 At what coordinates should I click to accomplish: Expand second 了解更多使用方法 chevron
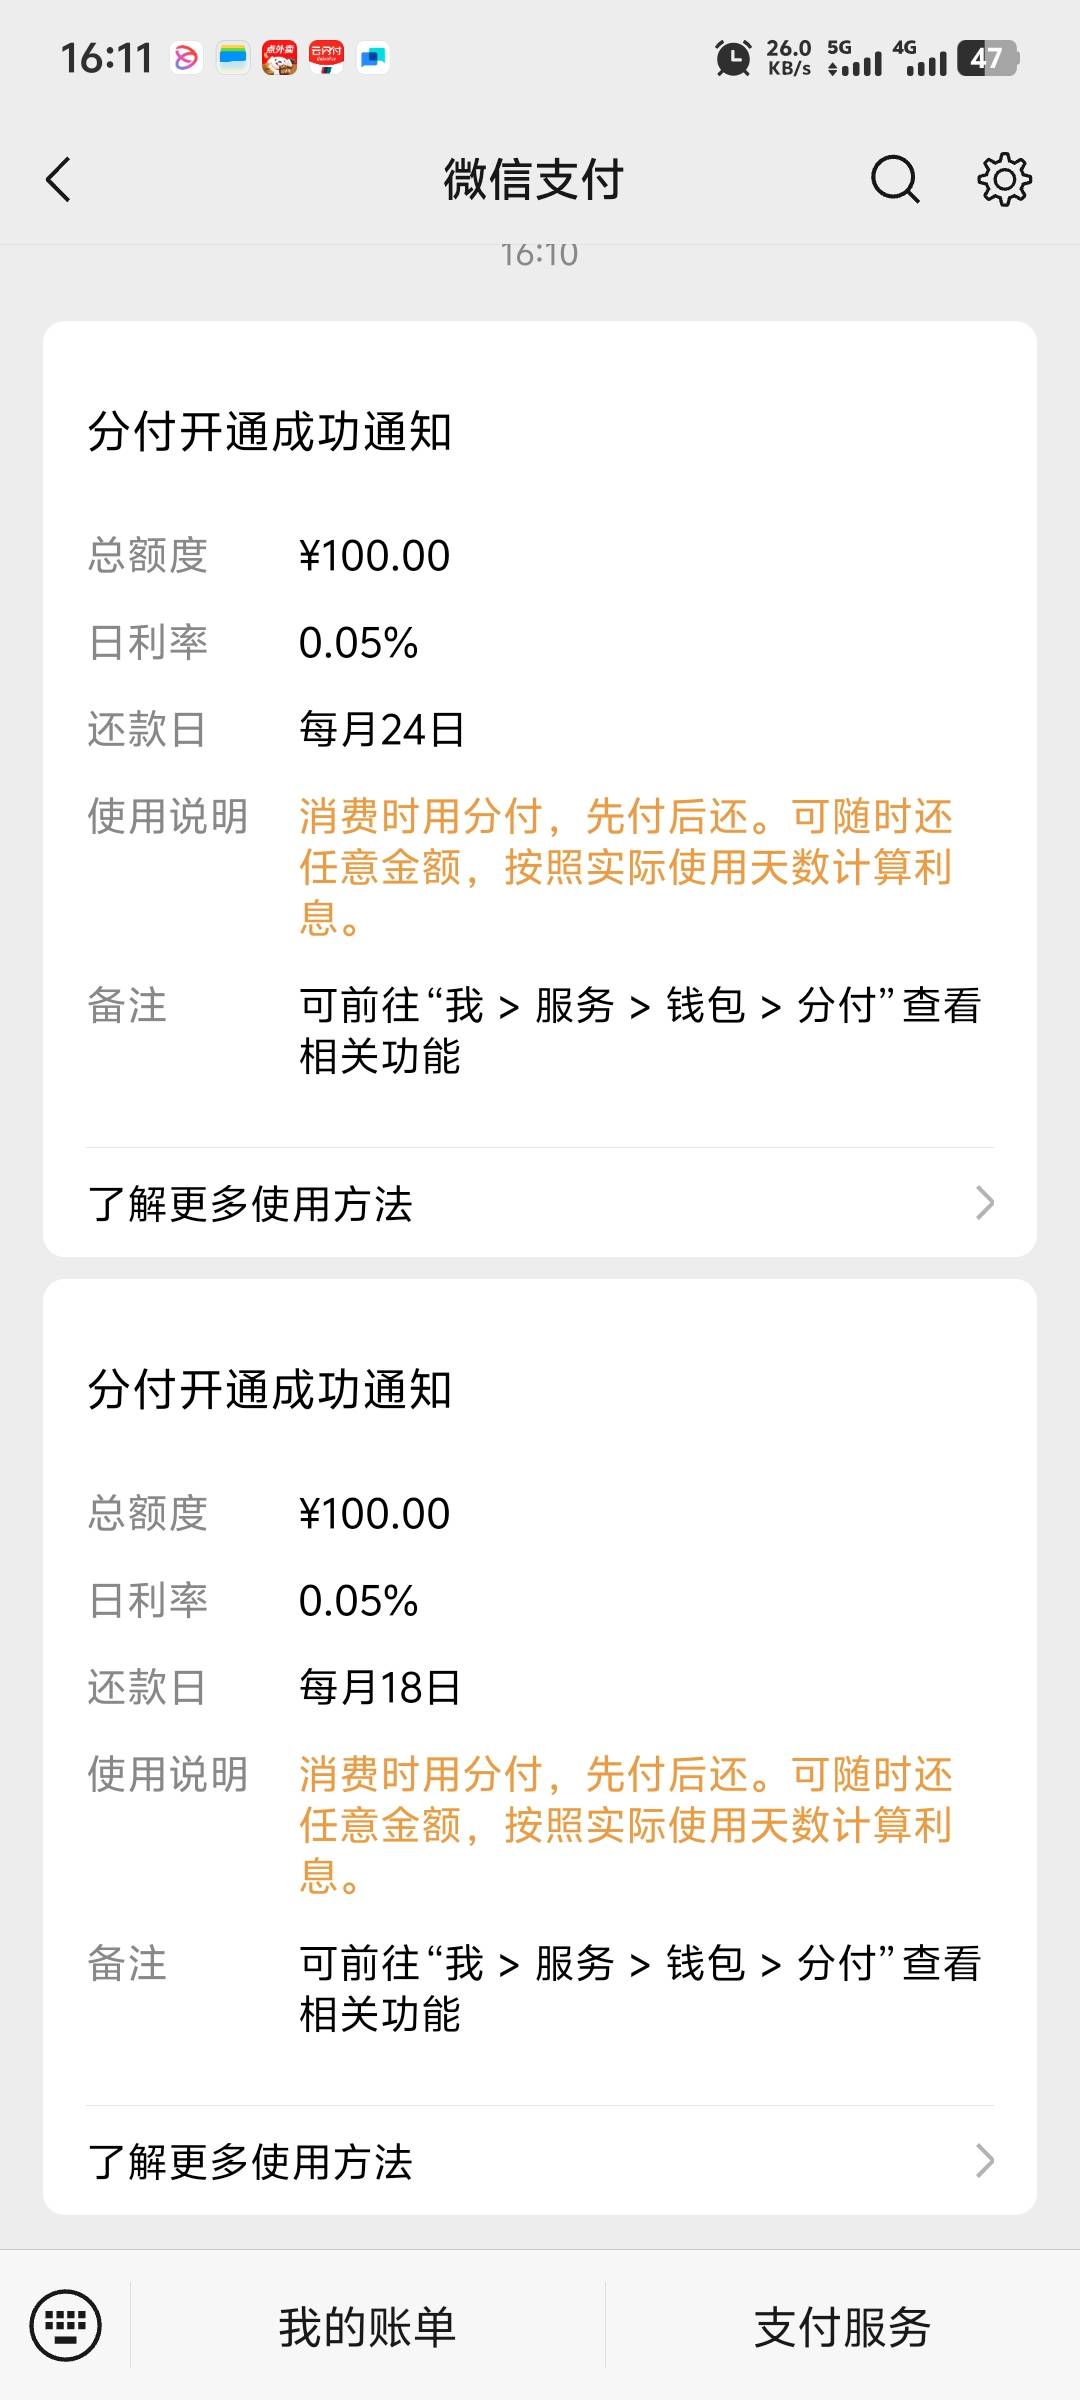click(985, 2161)
